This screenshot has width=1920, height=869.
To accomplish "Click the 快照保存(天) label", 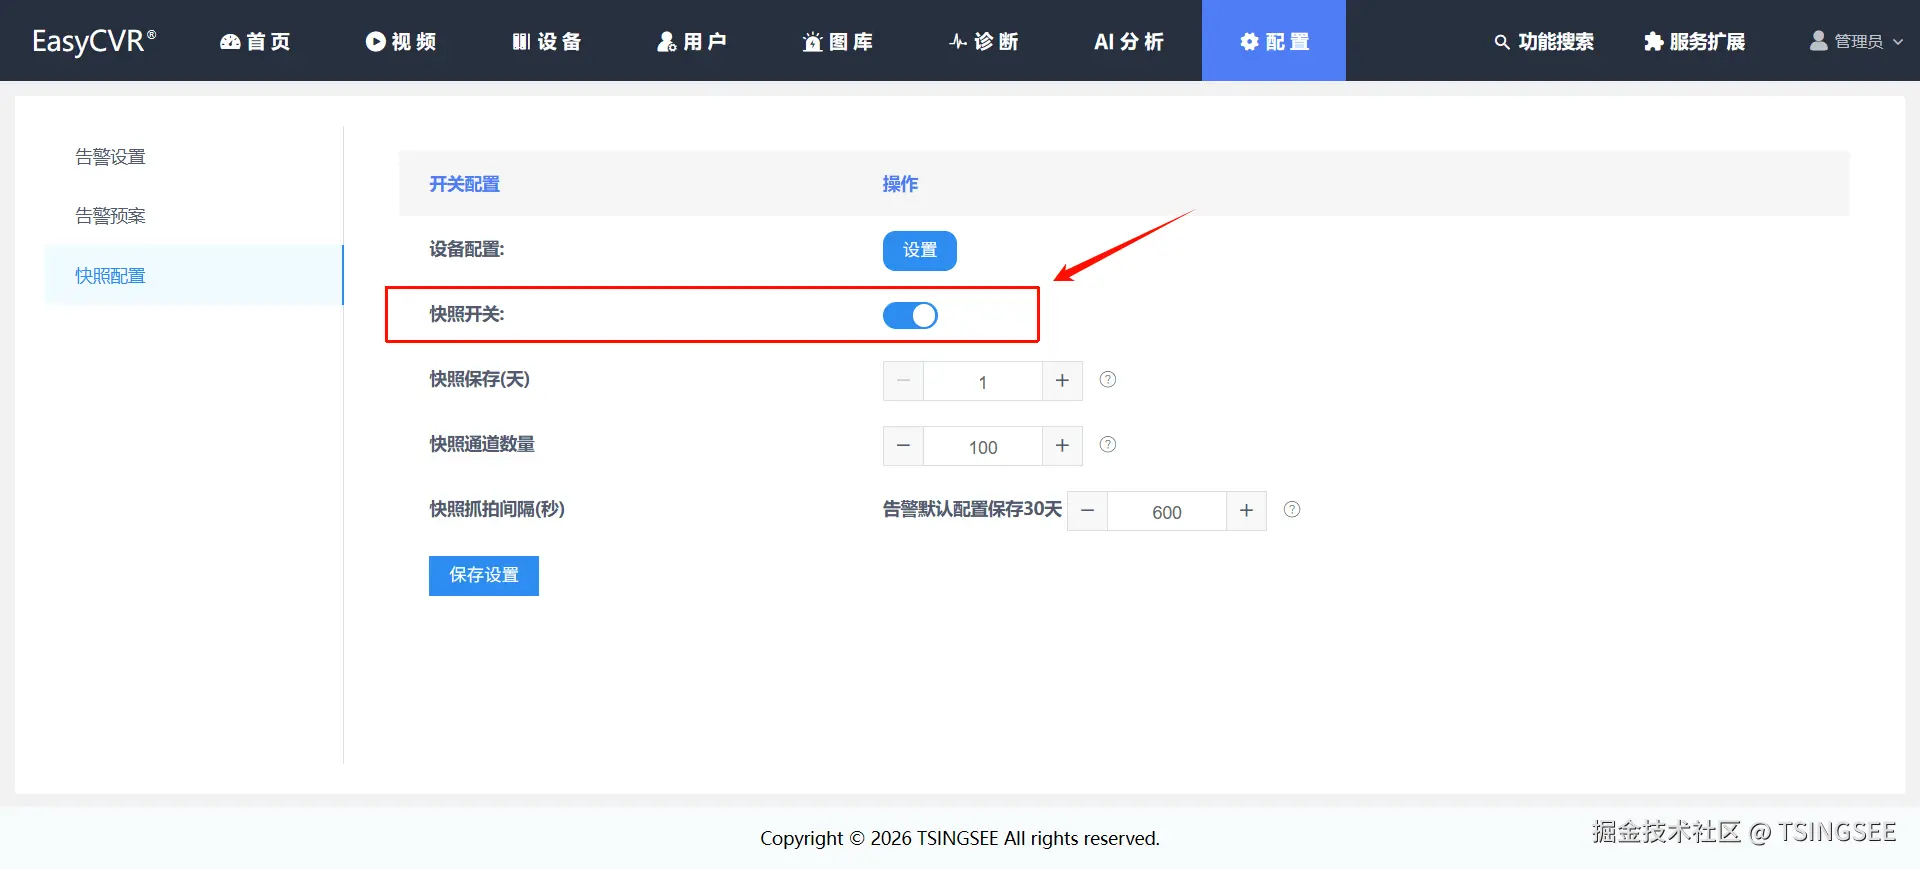I will (x=480, y=379).
